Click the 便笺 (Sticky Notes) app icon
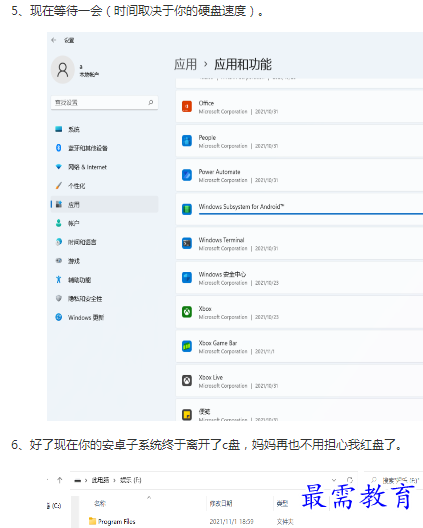Image resolution: width=423 pixels, height=528 pixels. click(187, 415)
